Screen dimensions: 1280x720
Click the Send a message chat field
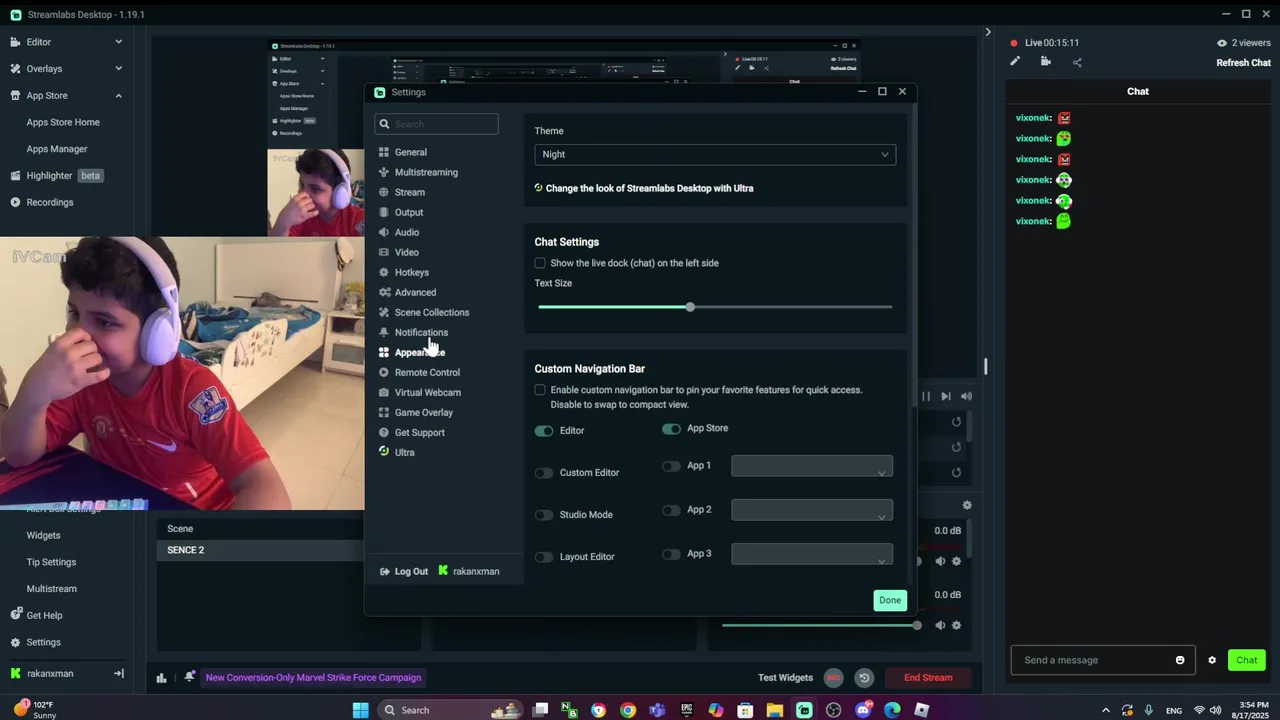[1097, 660]
